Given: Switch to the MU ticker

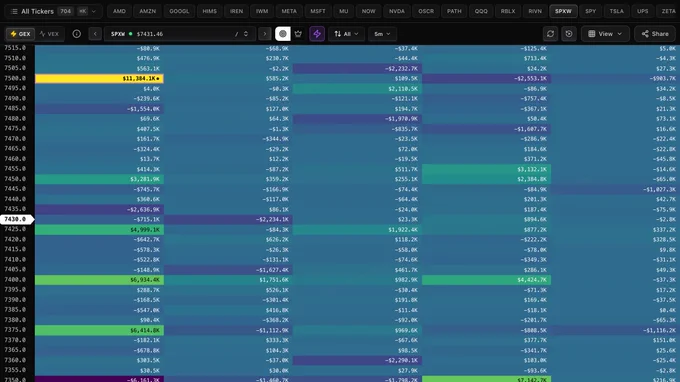Looking at the screenshot, I should [x=343, y=11].
